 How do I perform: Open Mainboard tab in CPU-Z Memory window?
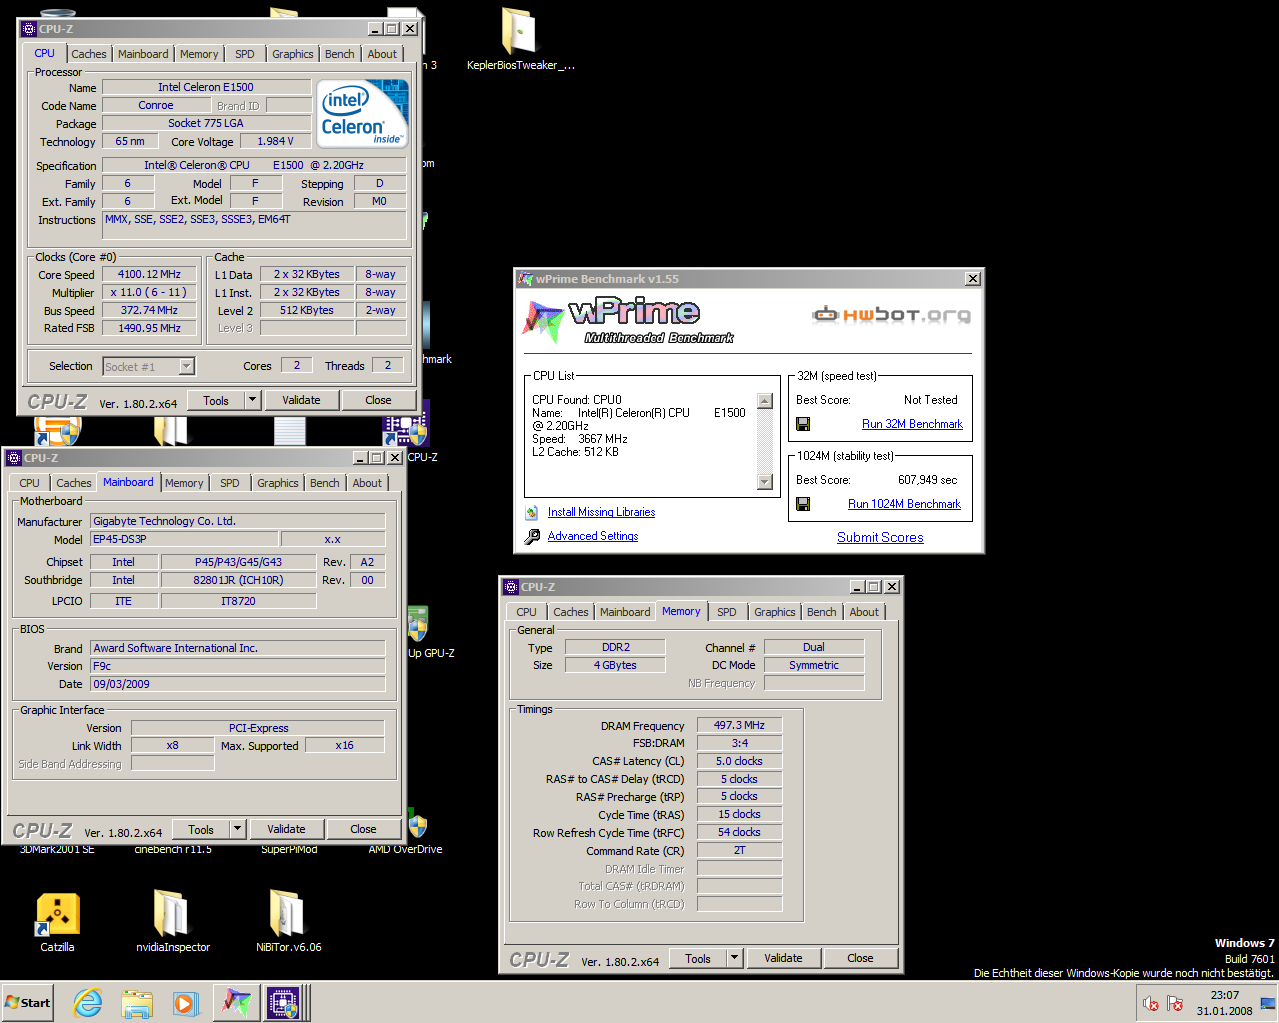(x=625, y=612)
